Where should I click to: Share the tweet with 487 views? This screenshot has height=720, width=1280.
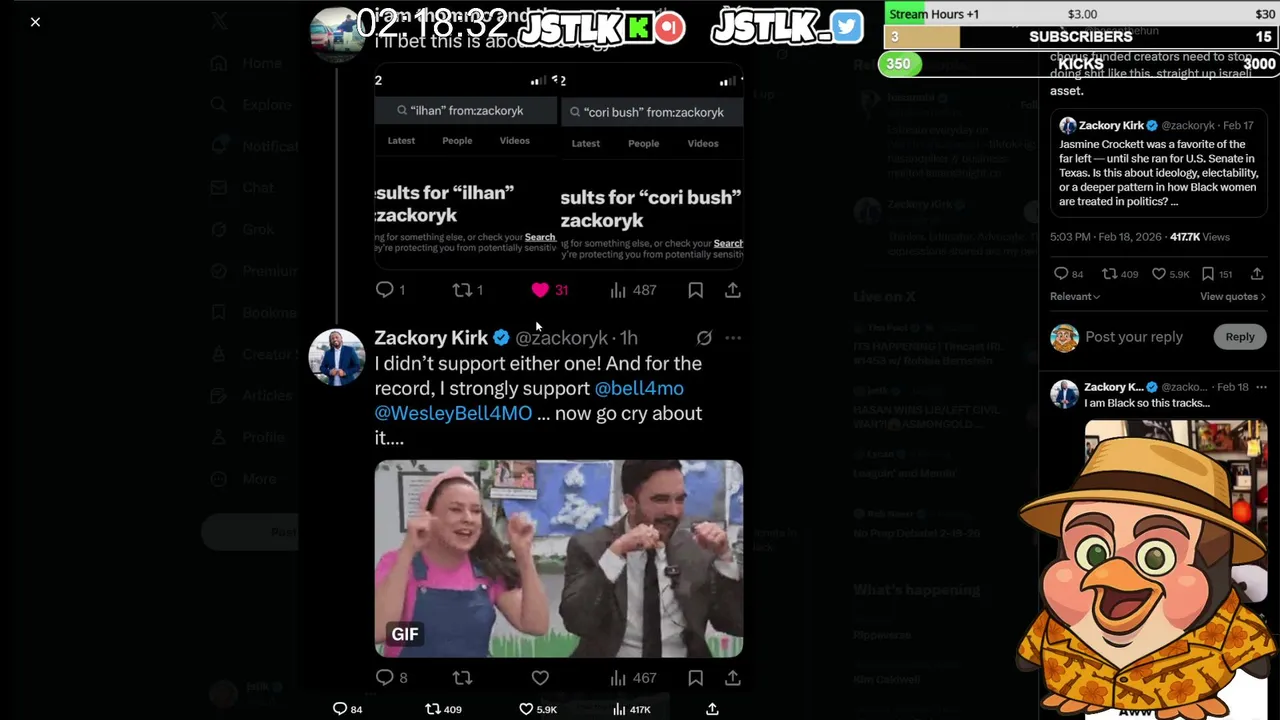[x=733, y=290]
